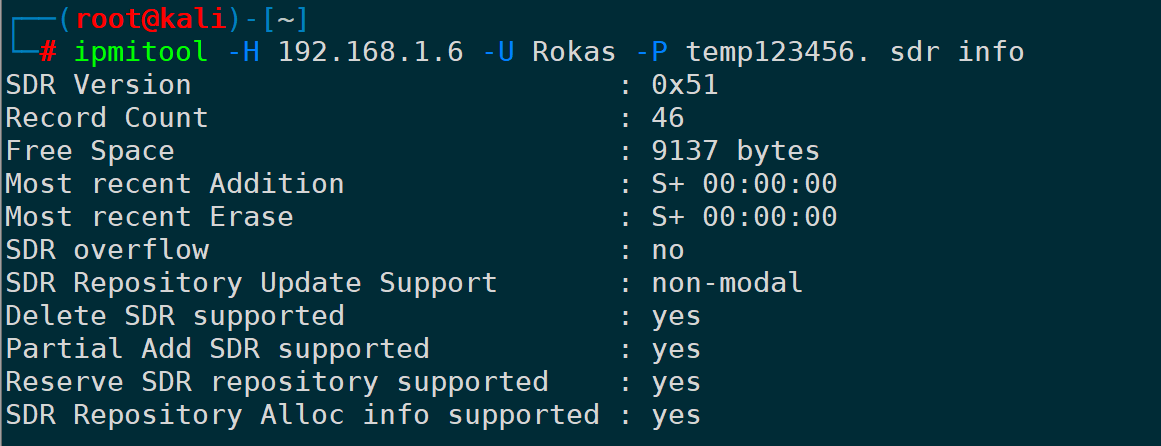Click the Reserve SDR repository supported label
Screen dimensions: 1161x446
pyautogui.click(x=277, y=382)
